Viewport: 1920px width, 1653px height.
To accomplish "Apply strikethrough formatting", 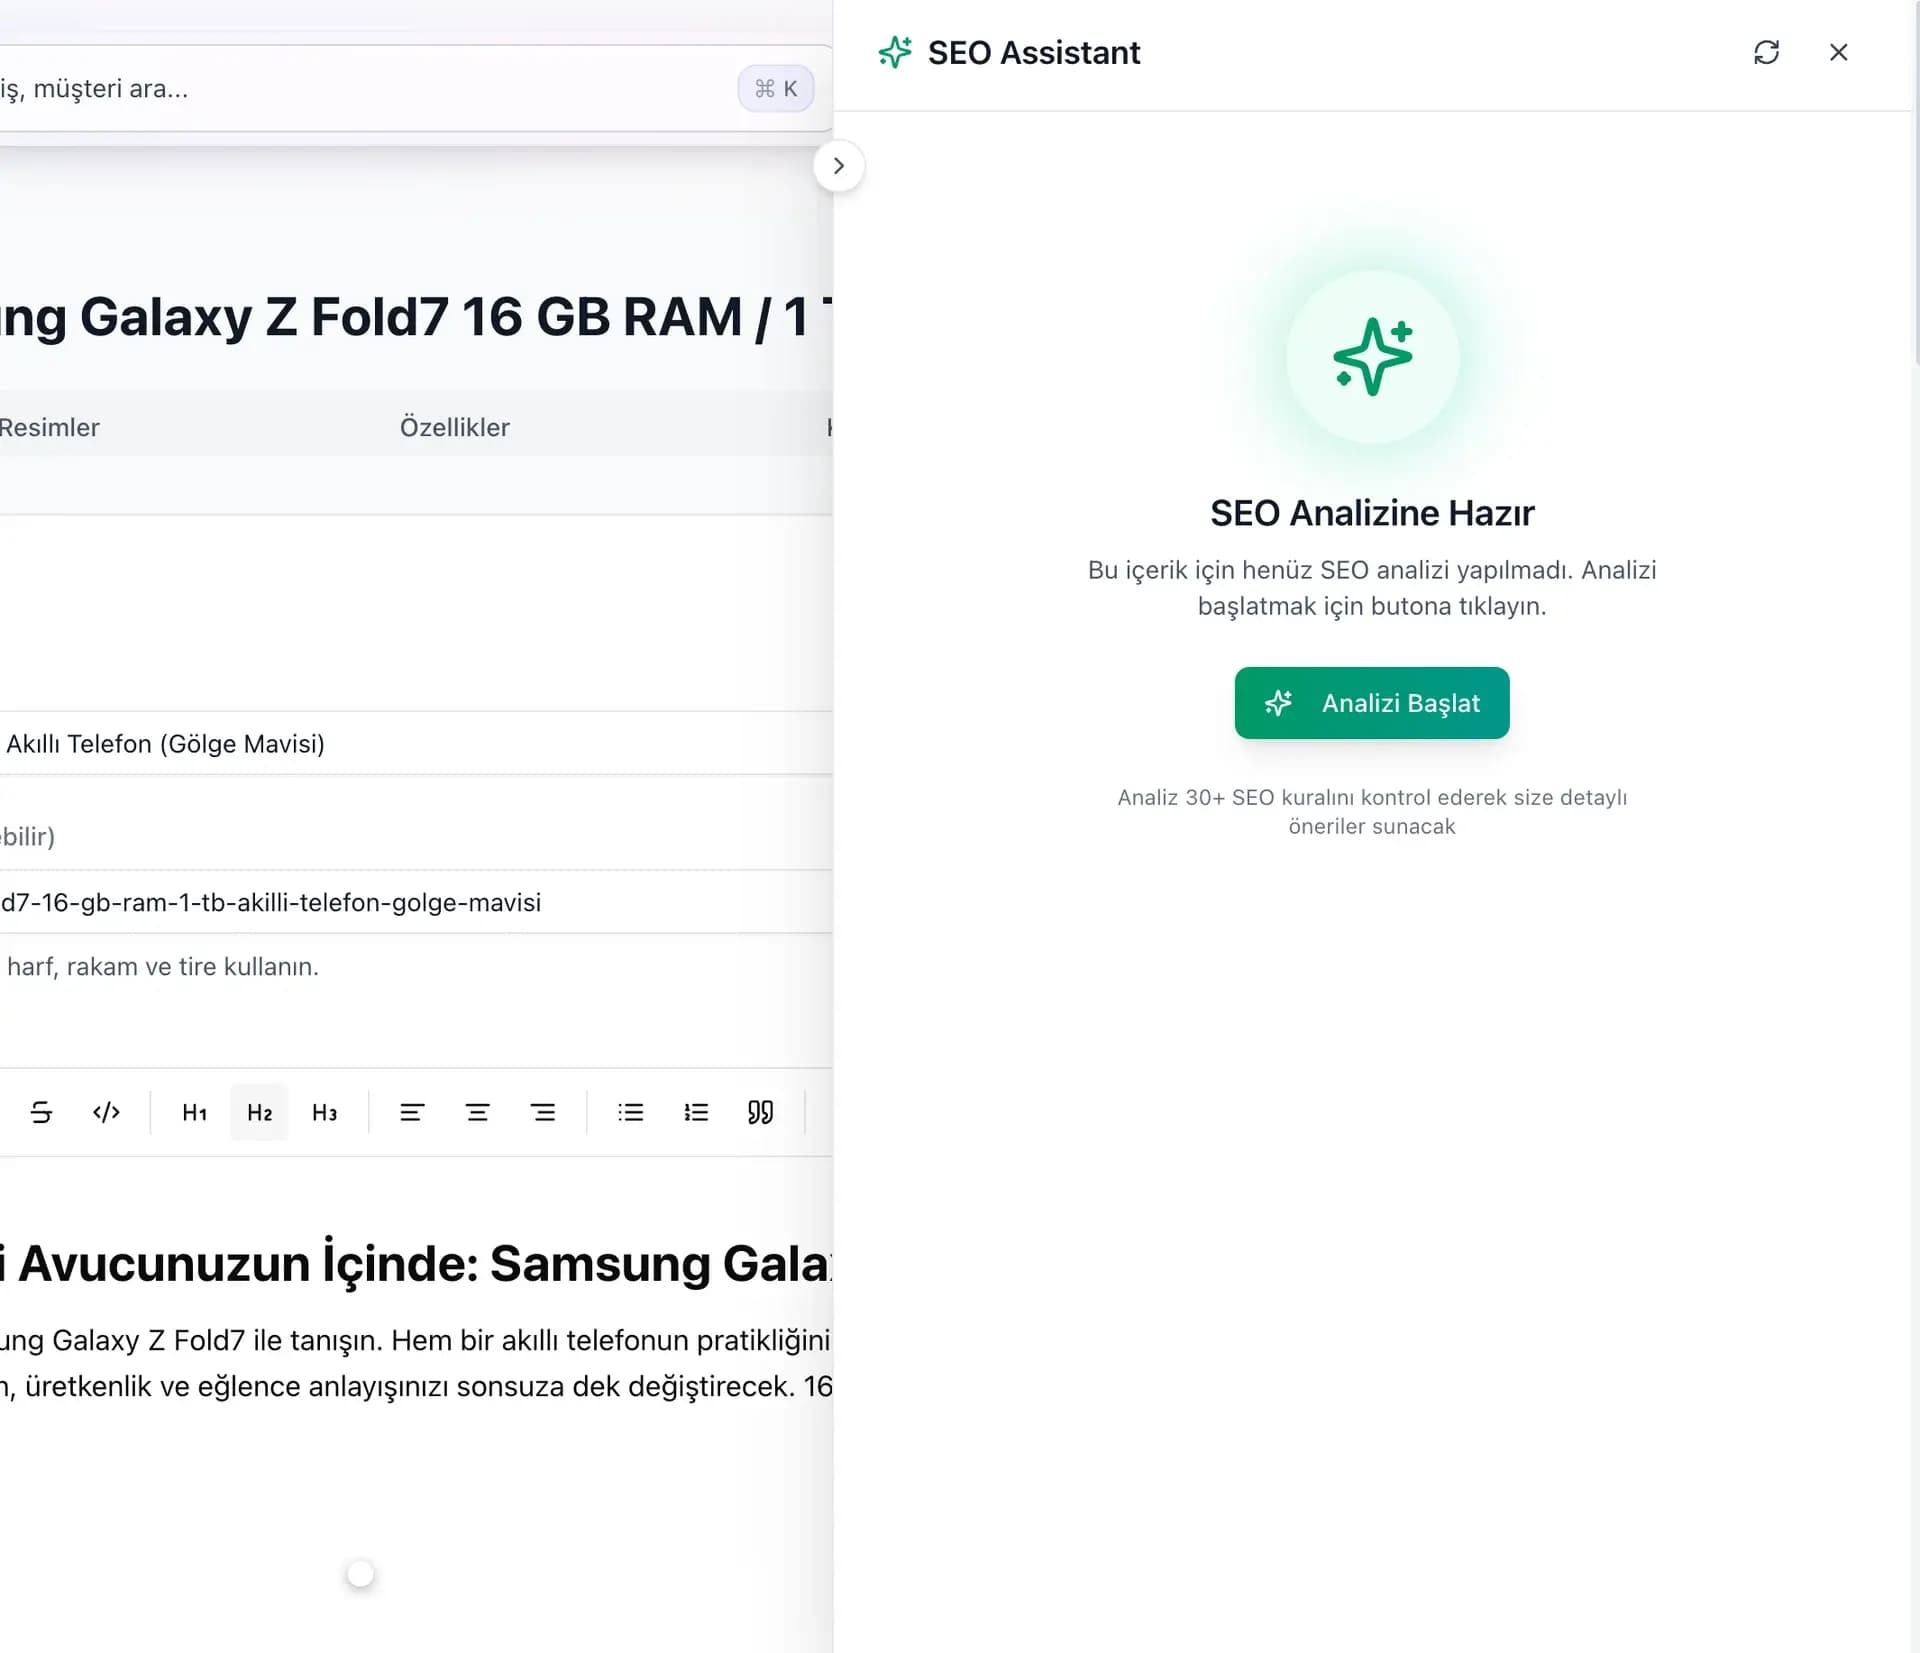I will (41, 1112).
